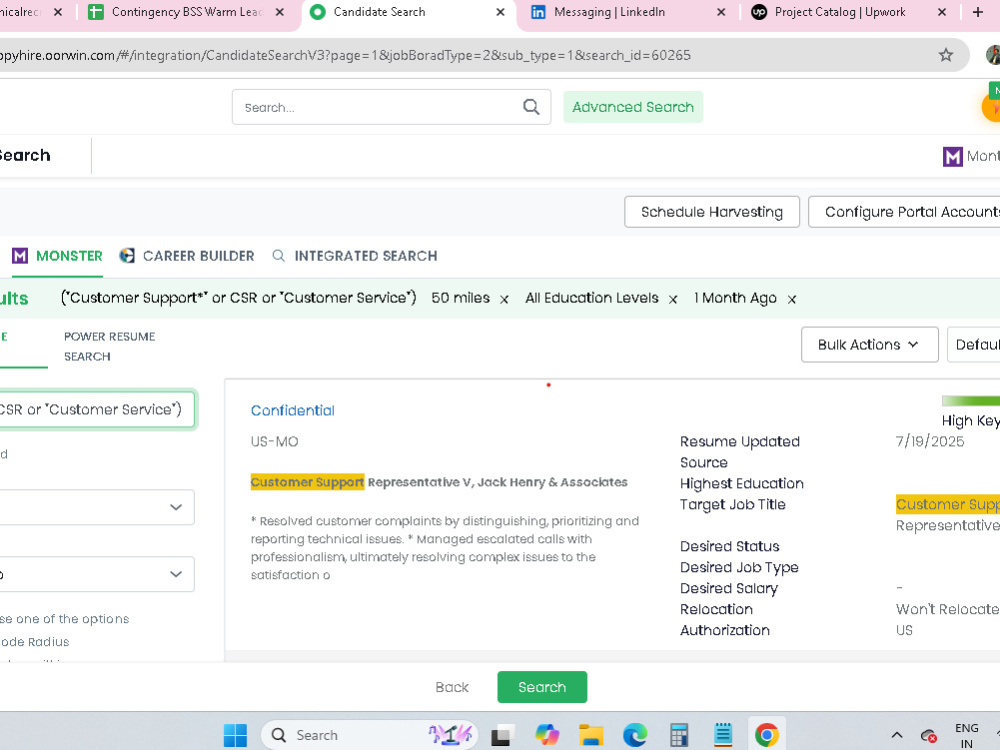
Task: Click the magnifier icon in the search box
Action: coord(531,107)
